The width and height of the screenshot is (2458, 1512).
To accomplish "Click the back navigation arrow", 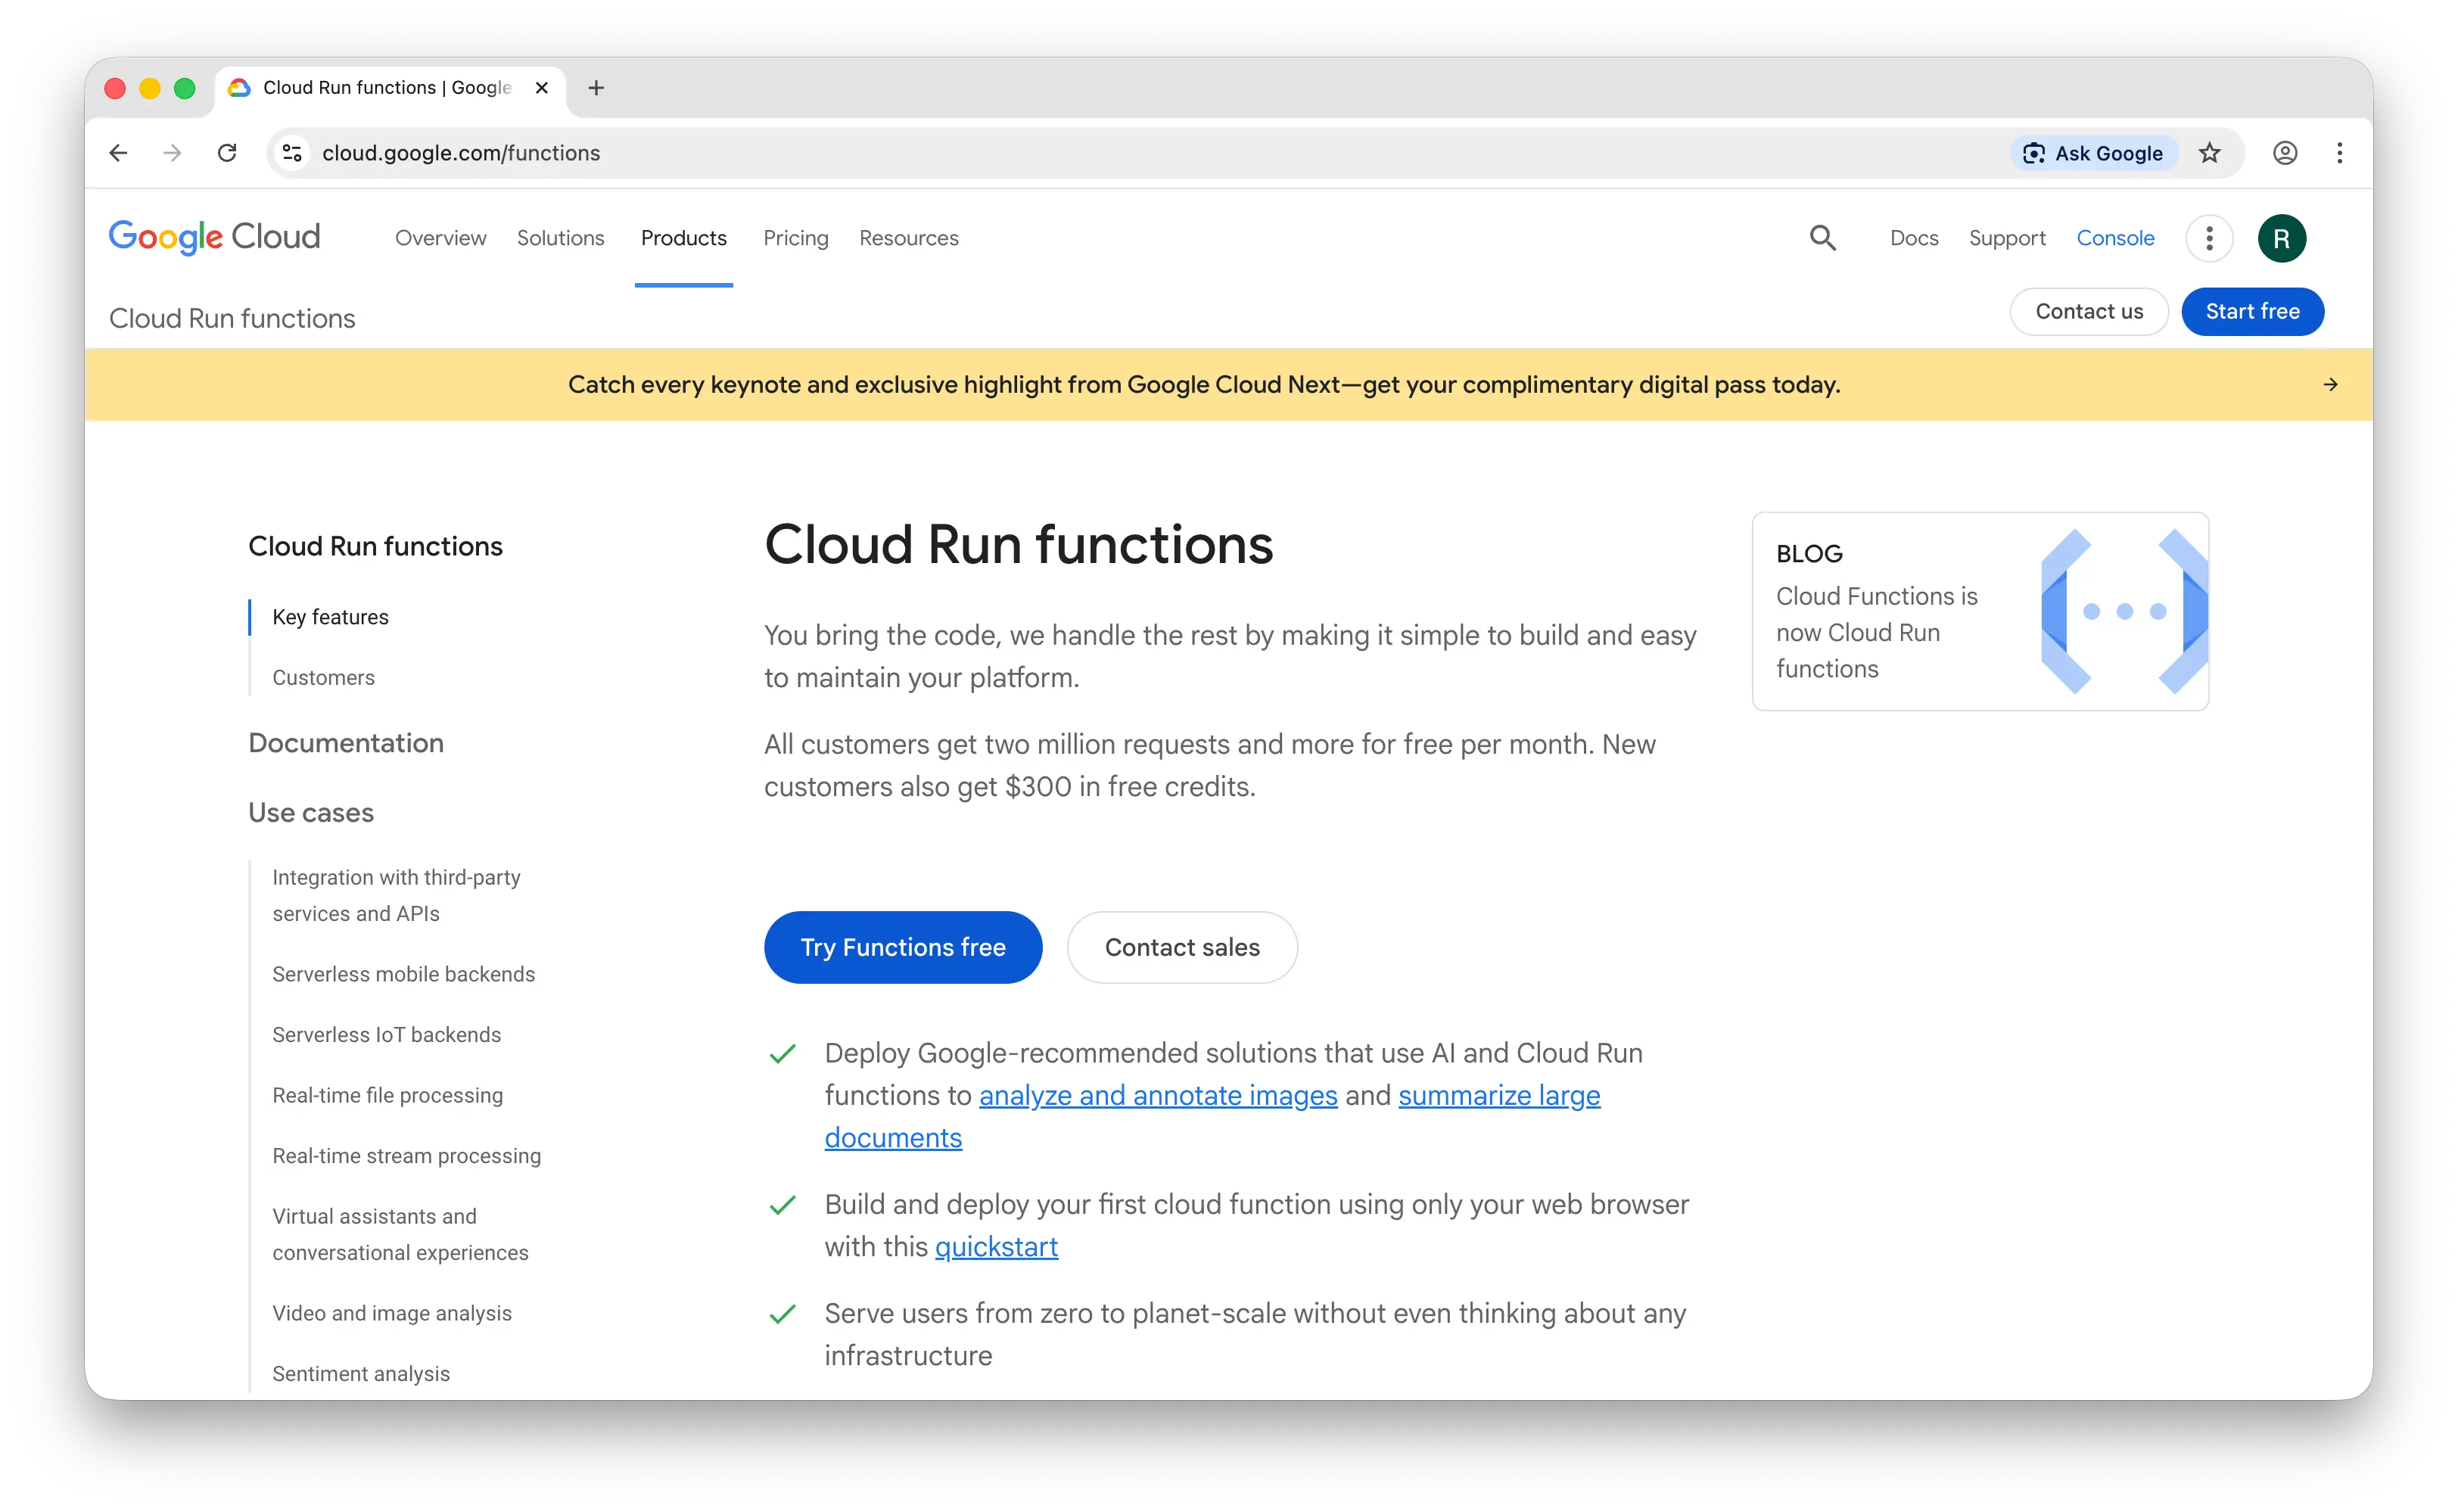I will point(118,153).
